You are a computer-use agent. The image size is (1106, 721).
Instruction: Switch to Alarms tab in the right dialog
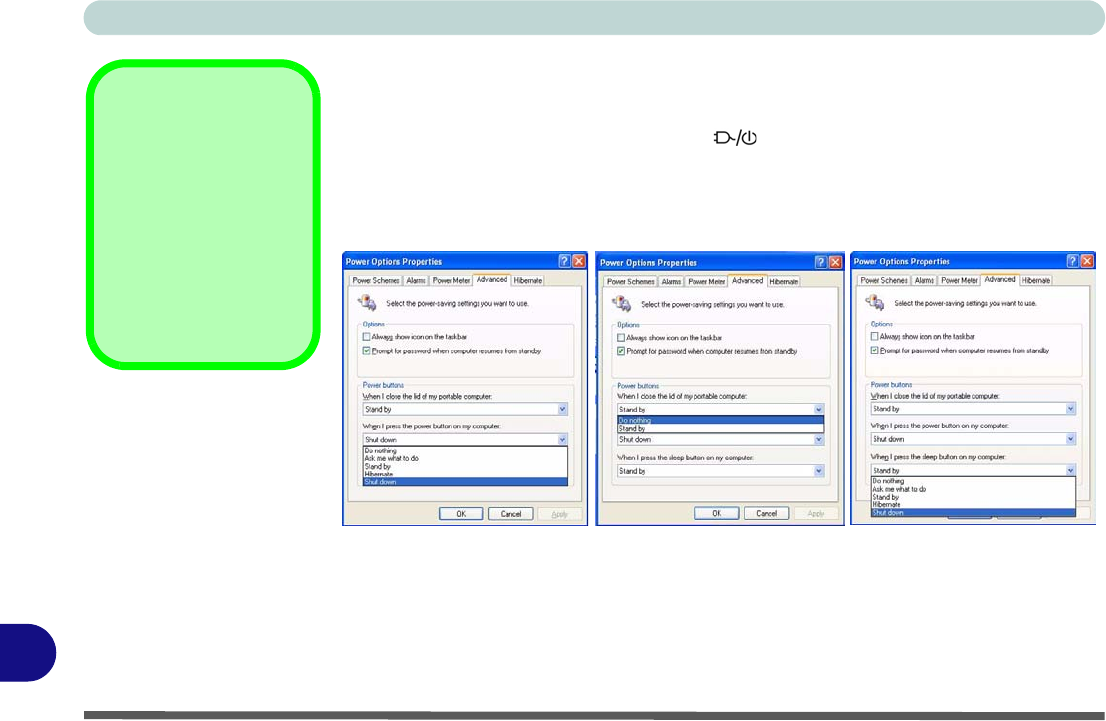tap(924, 280)
